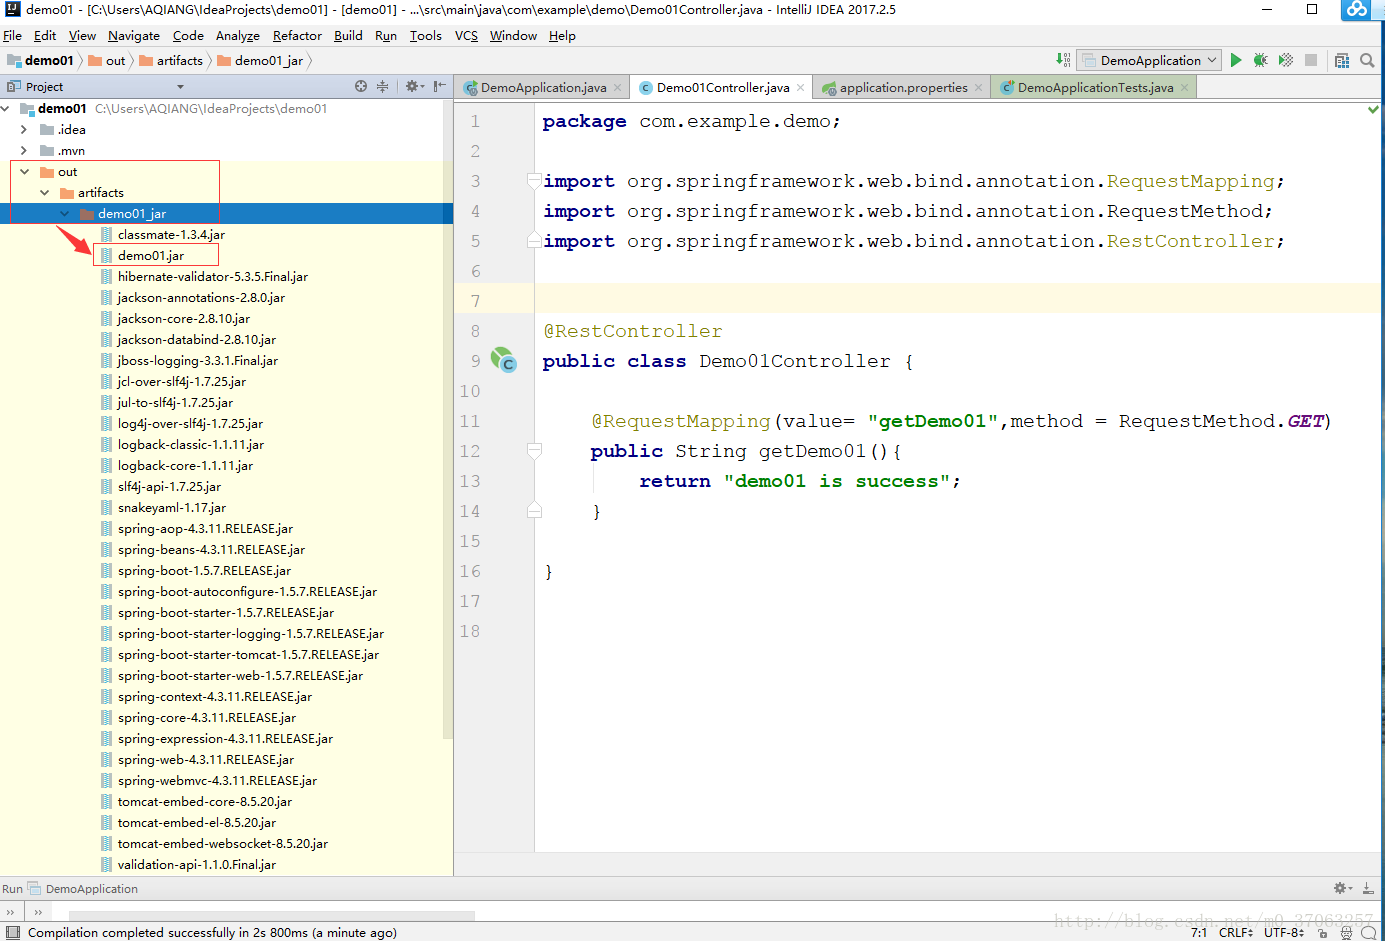The width and height of the screenshot is (1385, 941).
Task: Toggle read-only lock icon in status bar
Action: click(1323, 932)
